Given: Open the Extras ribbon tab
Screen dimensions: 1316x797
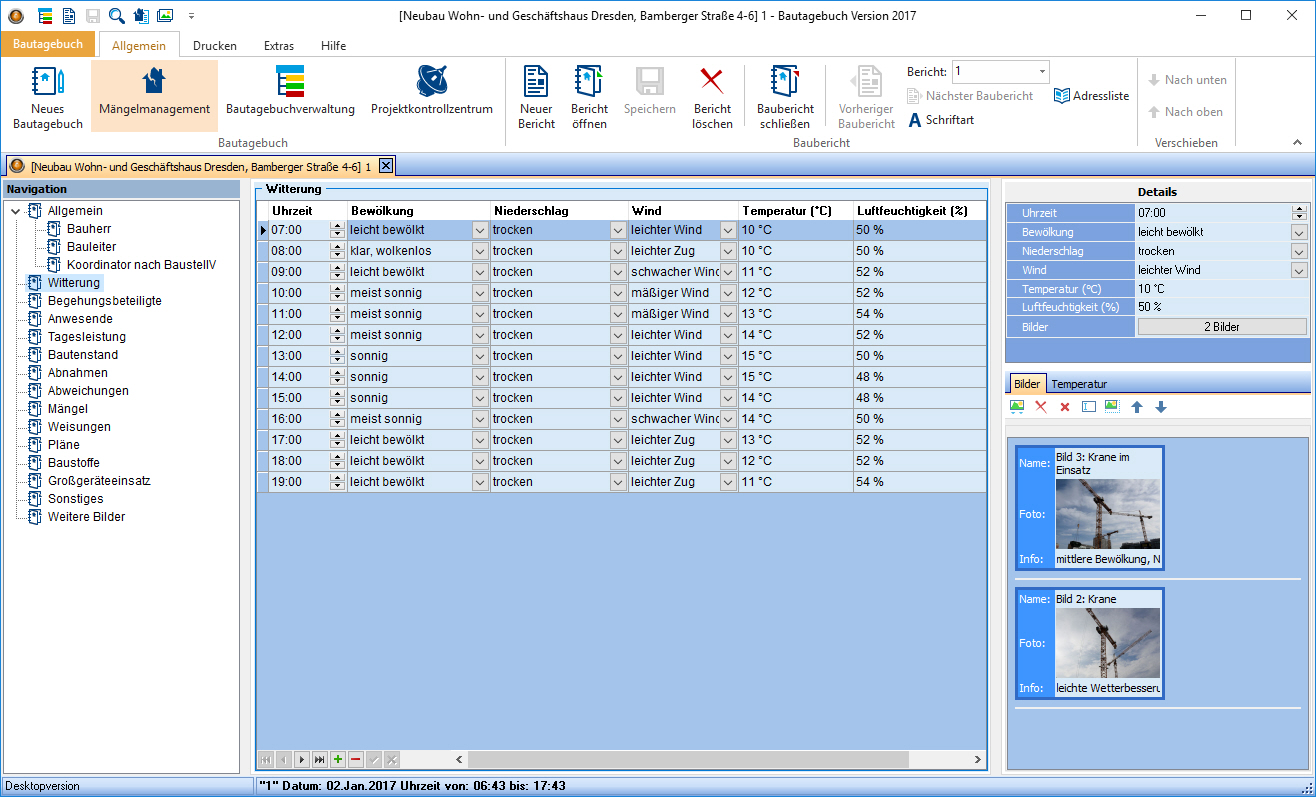Looking at the screenshot, I should tap(279, 46).
